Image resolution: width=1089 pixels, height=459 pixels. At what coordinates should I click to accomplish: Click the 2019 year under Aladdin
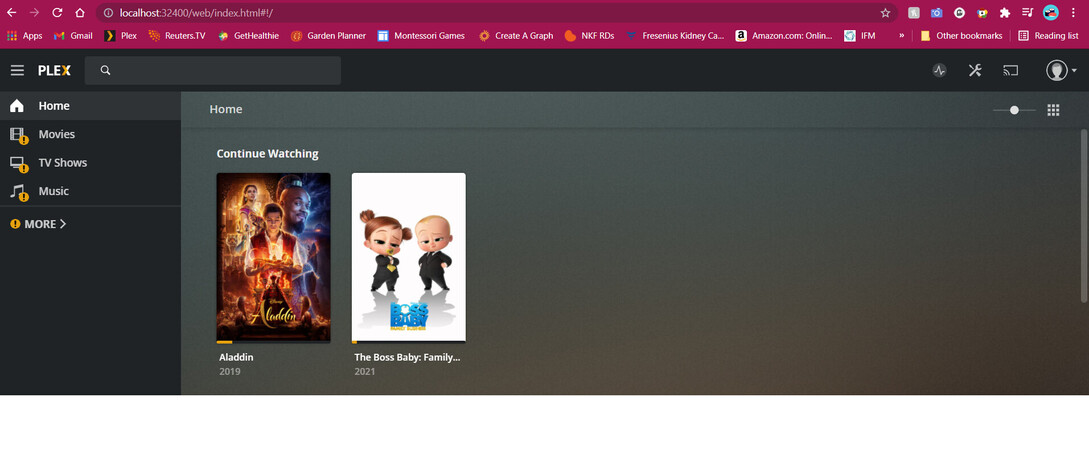click(x=230, y=372)
